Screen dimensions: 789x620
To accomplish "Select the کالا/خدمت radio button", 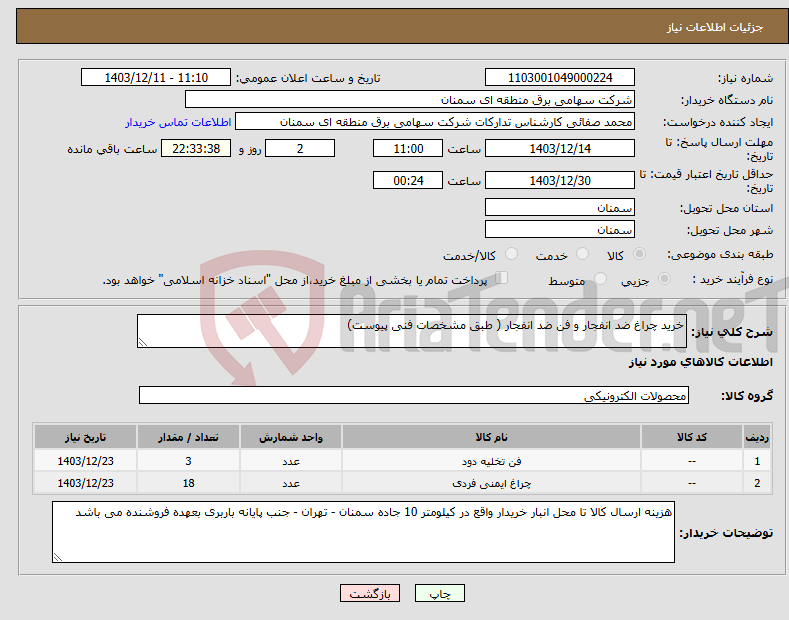I will click(x=511, y=254).
